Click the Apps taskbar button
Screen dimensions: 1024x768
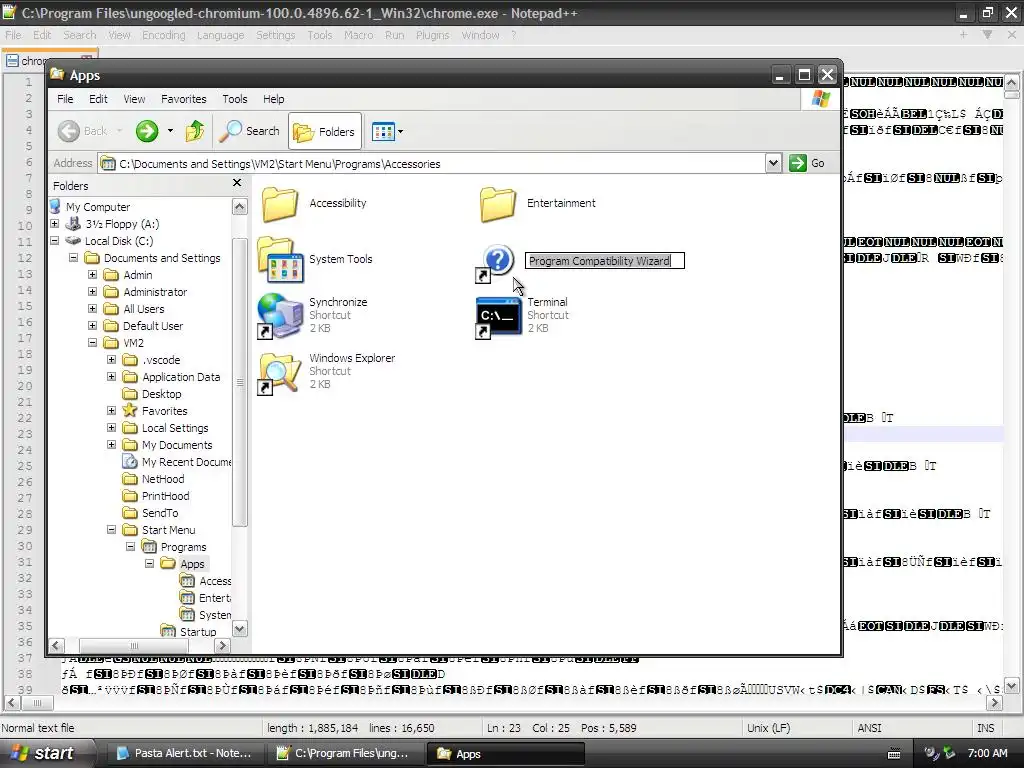tap(504, 753)
